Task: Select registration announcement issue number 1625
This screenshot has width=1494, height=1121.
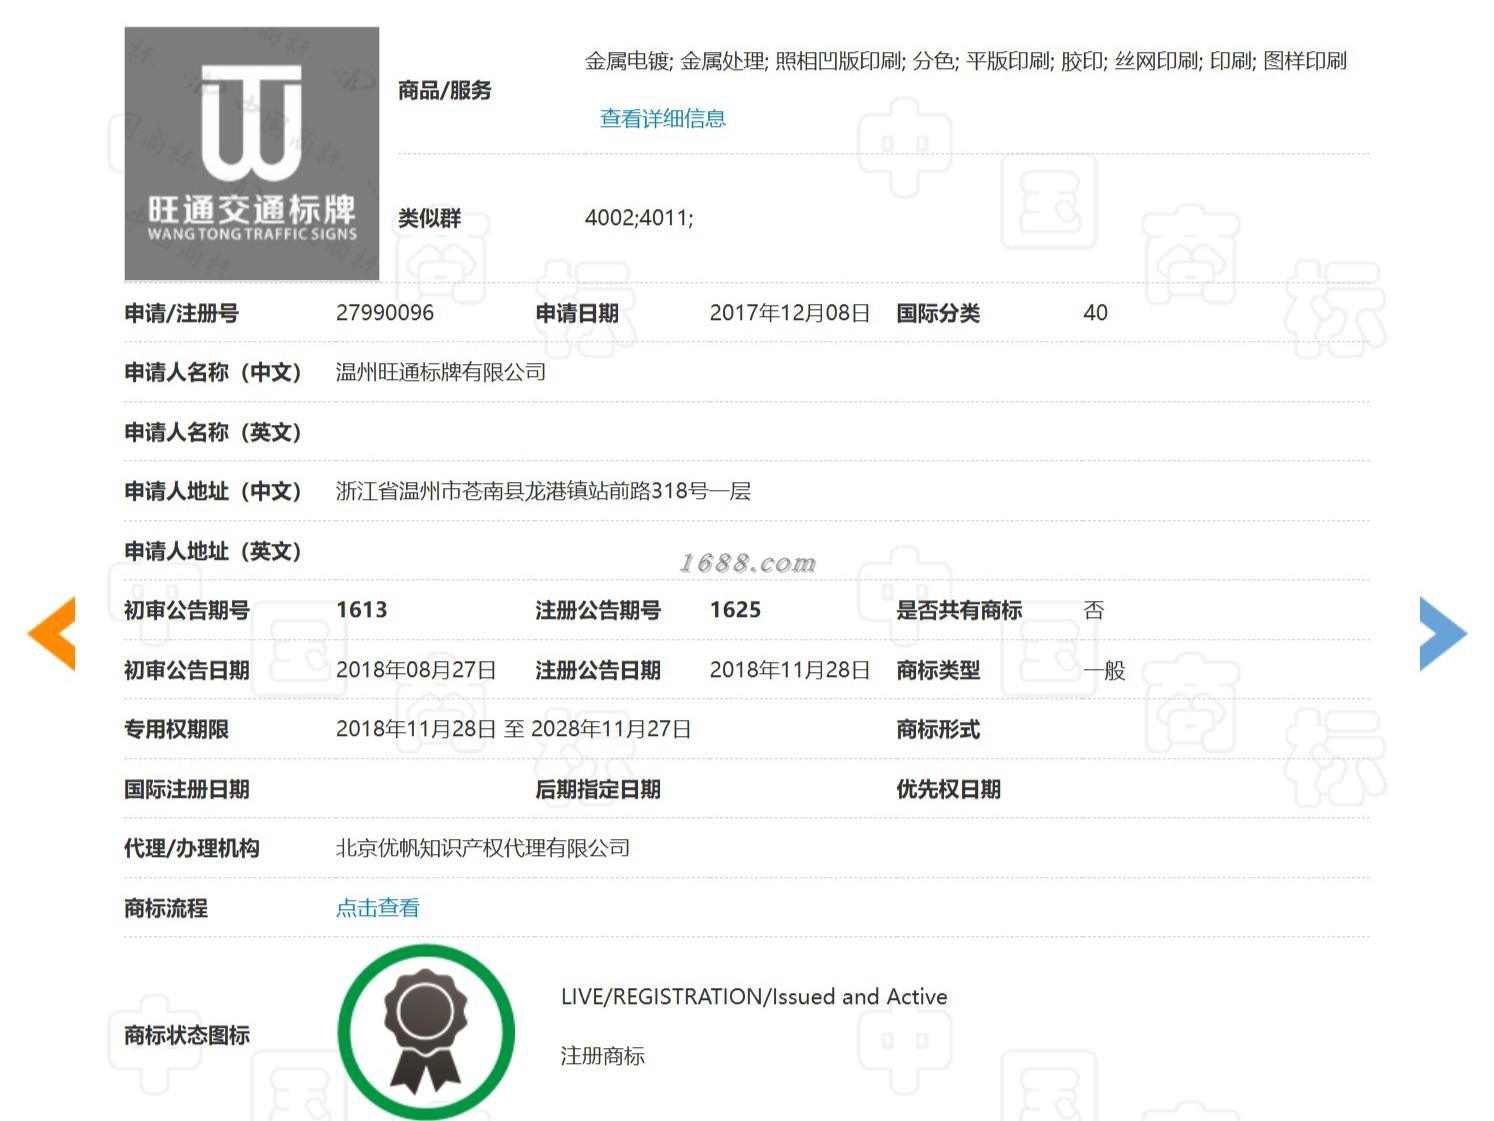Action: tap(736, 610)
